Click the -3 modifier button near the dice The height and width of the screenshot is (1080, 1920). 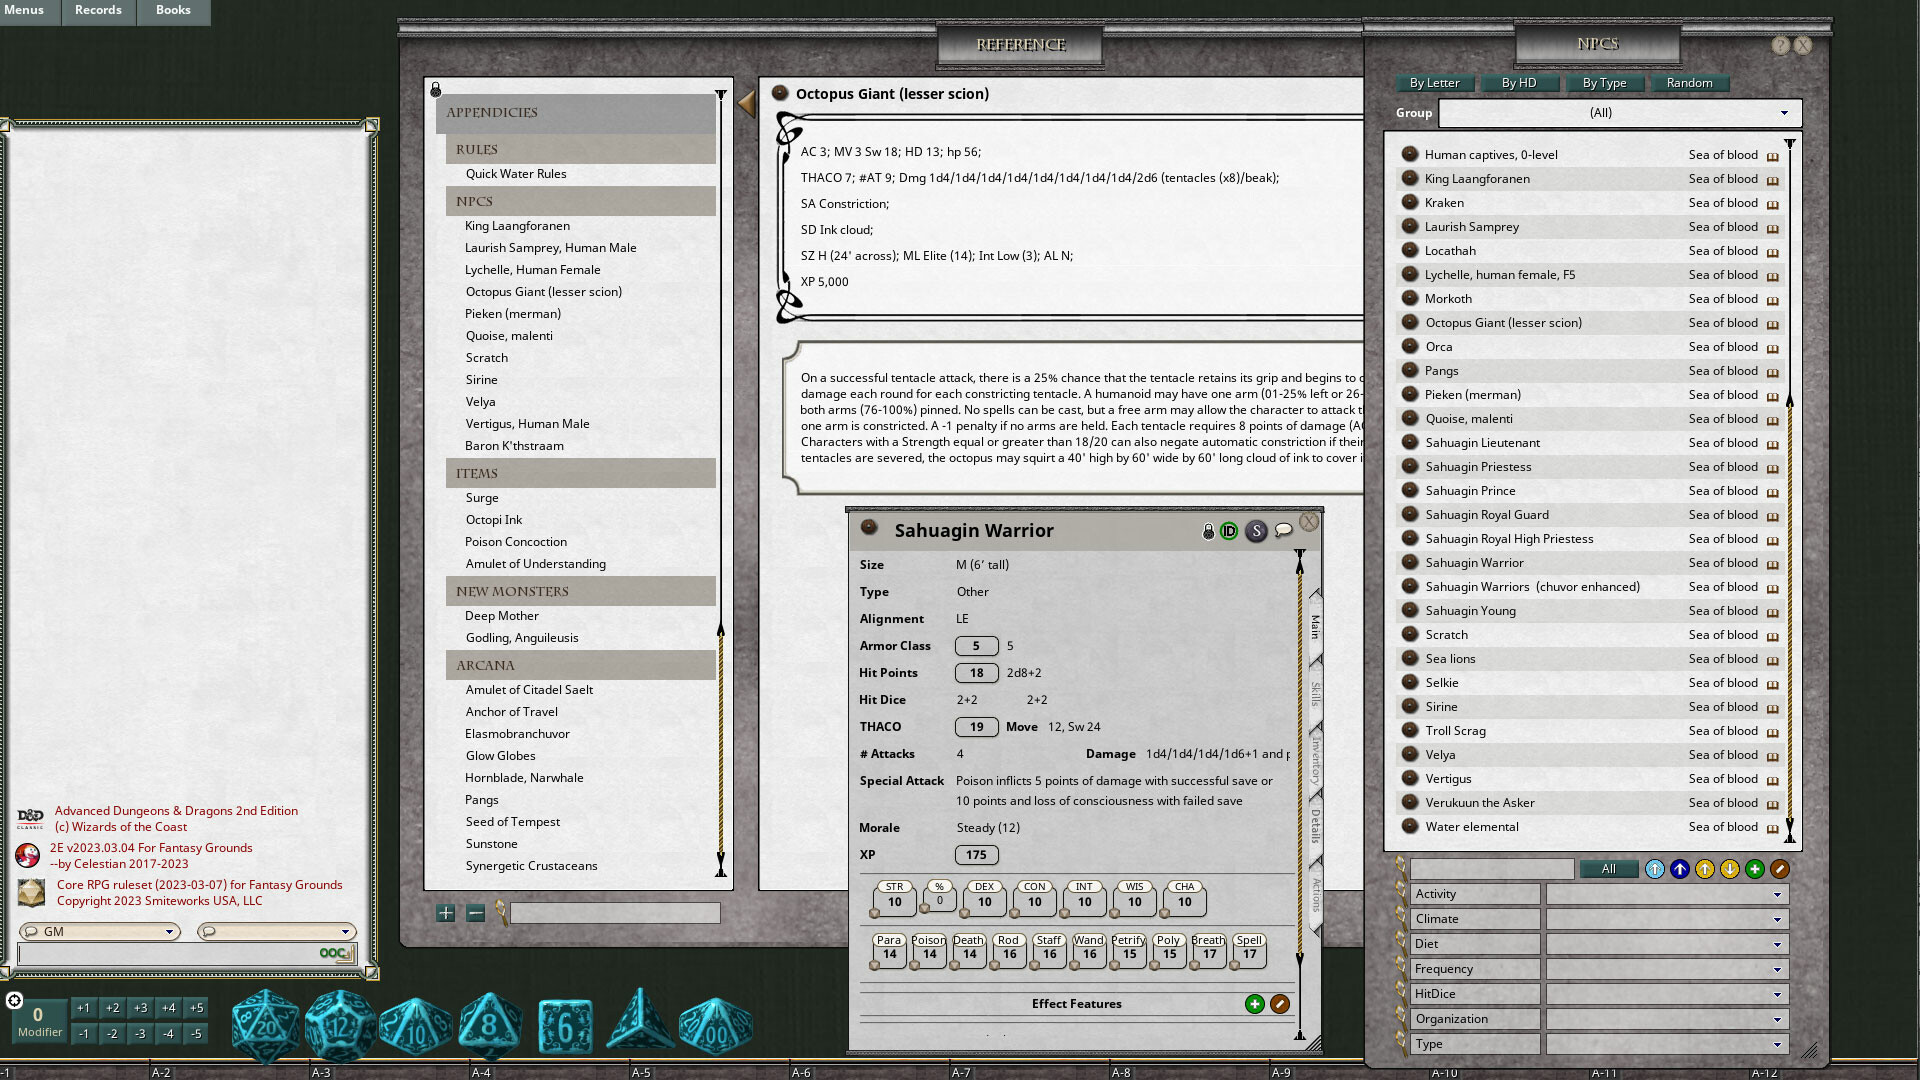pyautogui.click(x=139, y=1035)
